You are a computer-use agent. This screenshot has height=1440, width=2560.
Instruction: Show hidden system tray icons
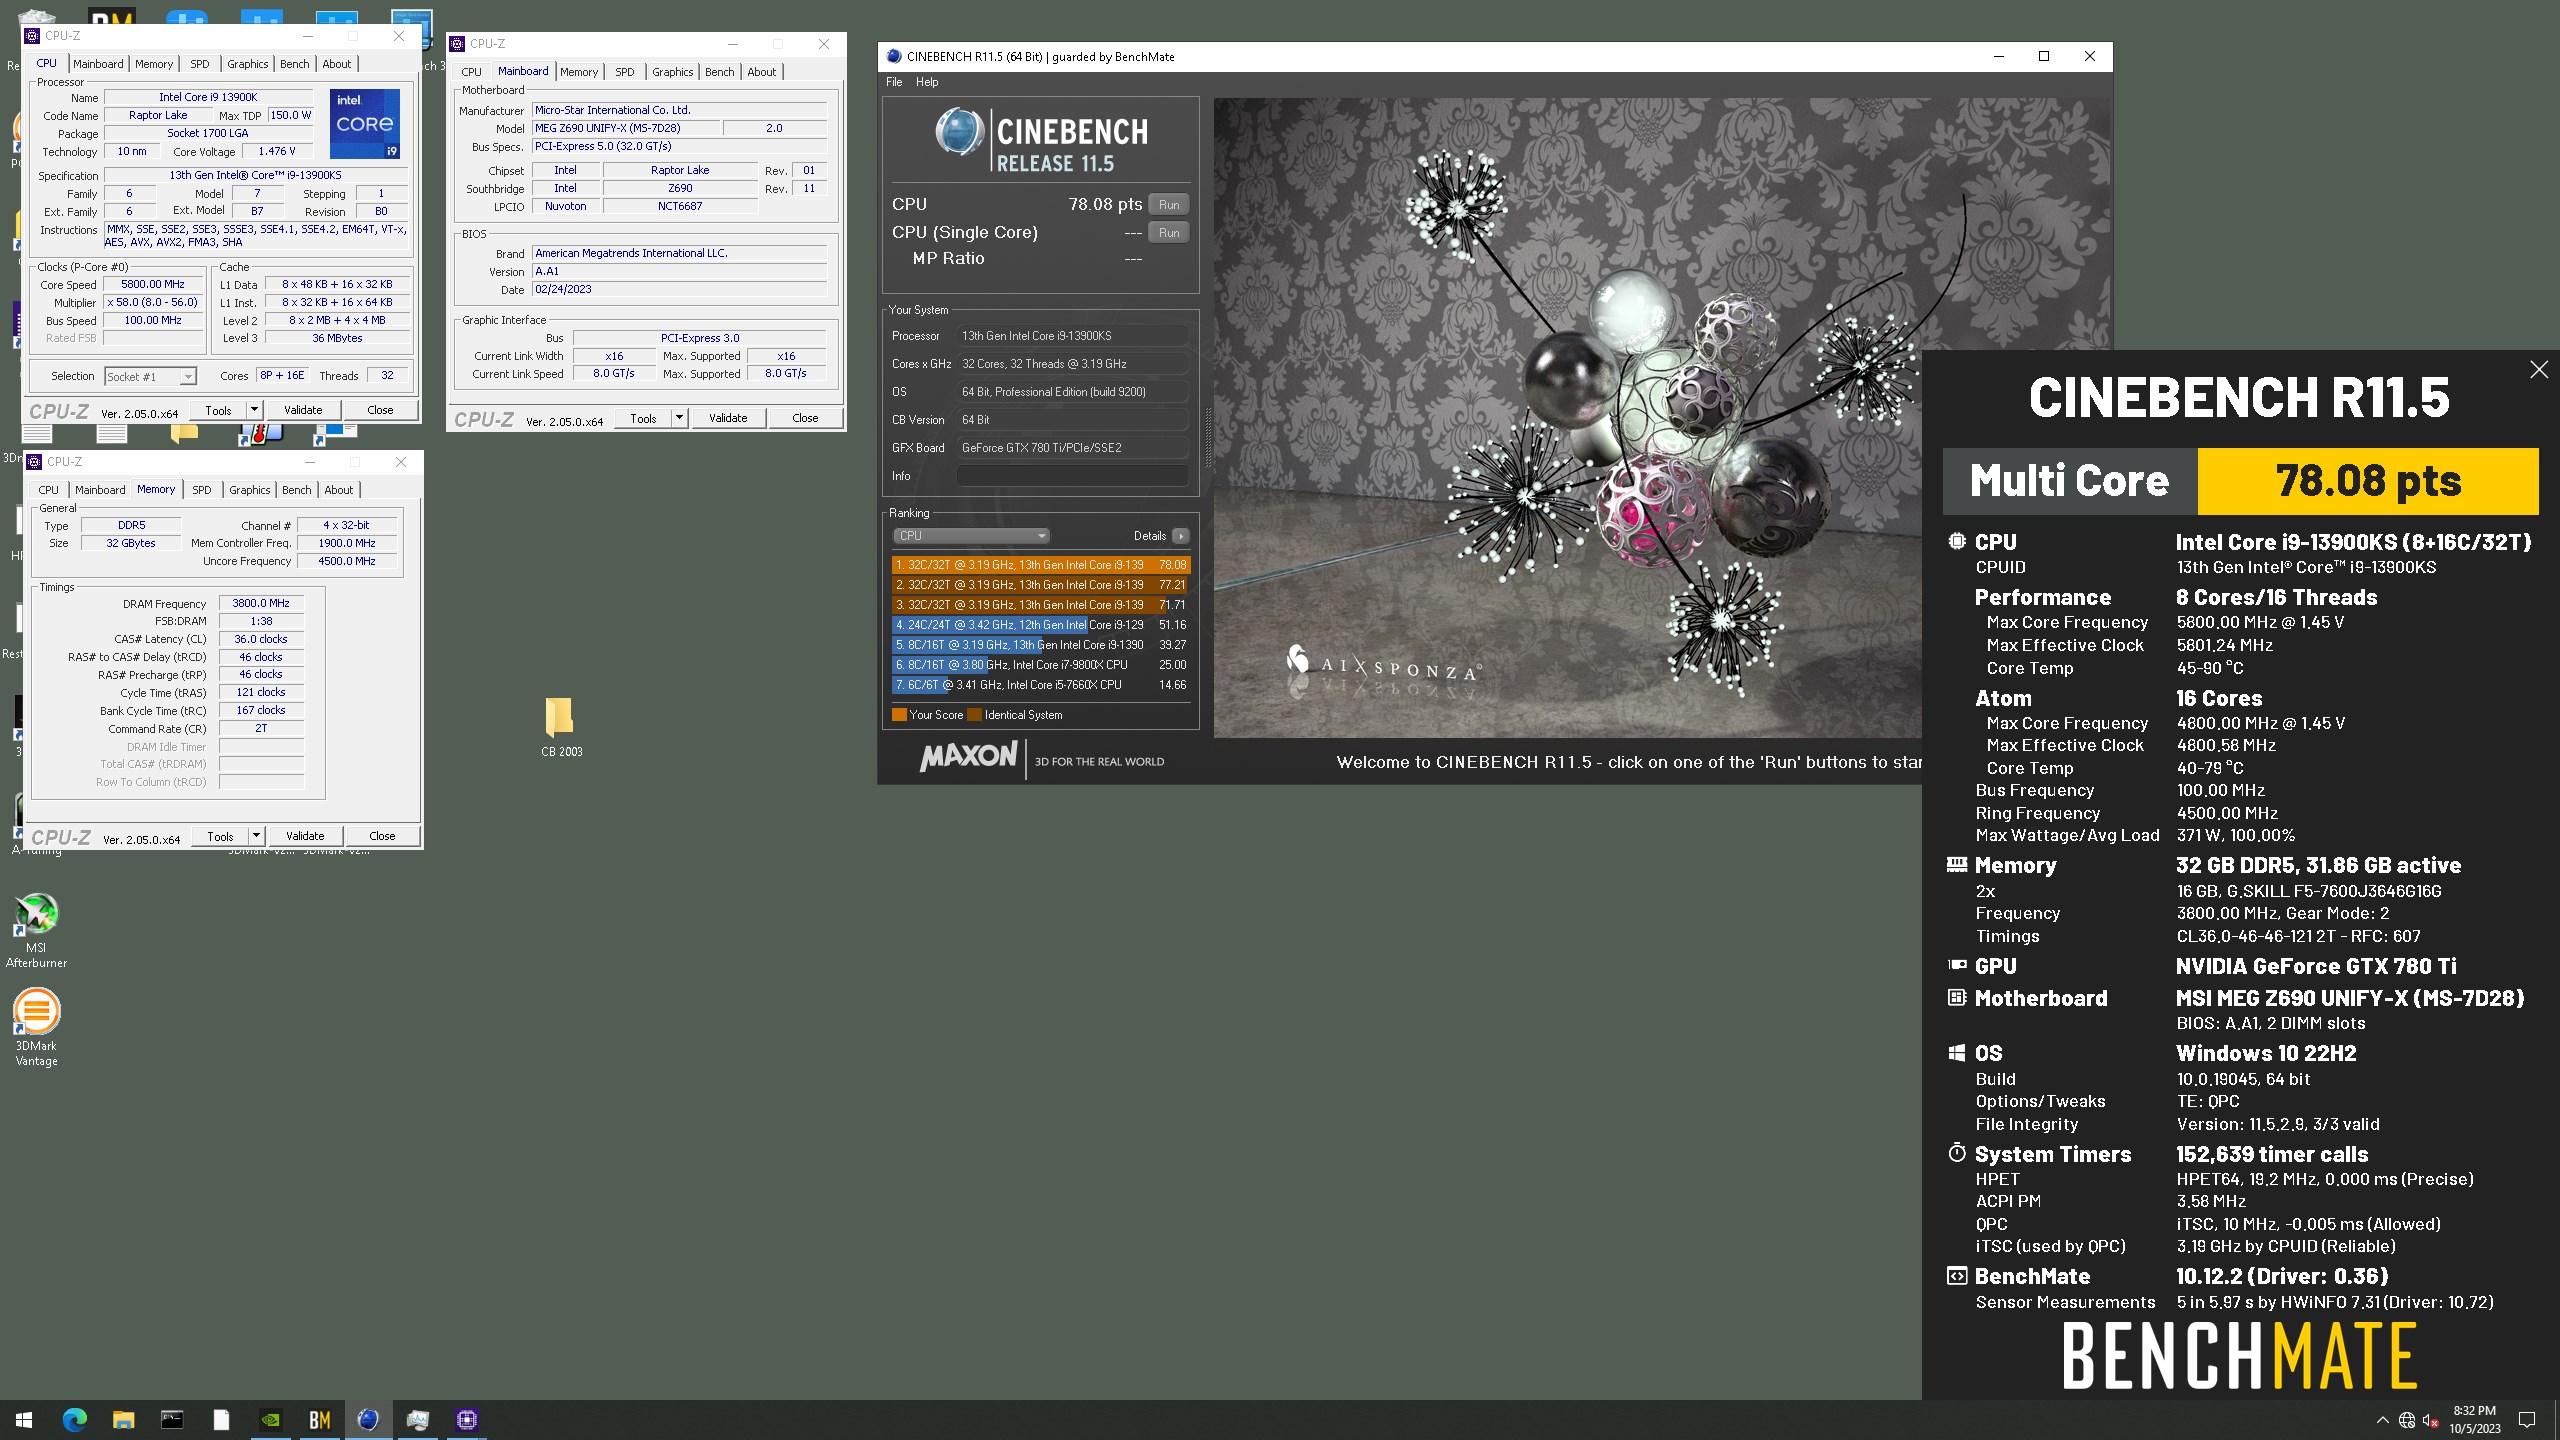click(x=2382, y=1420)
